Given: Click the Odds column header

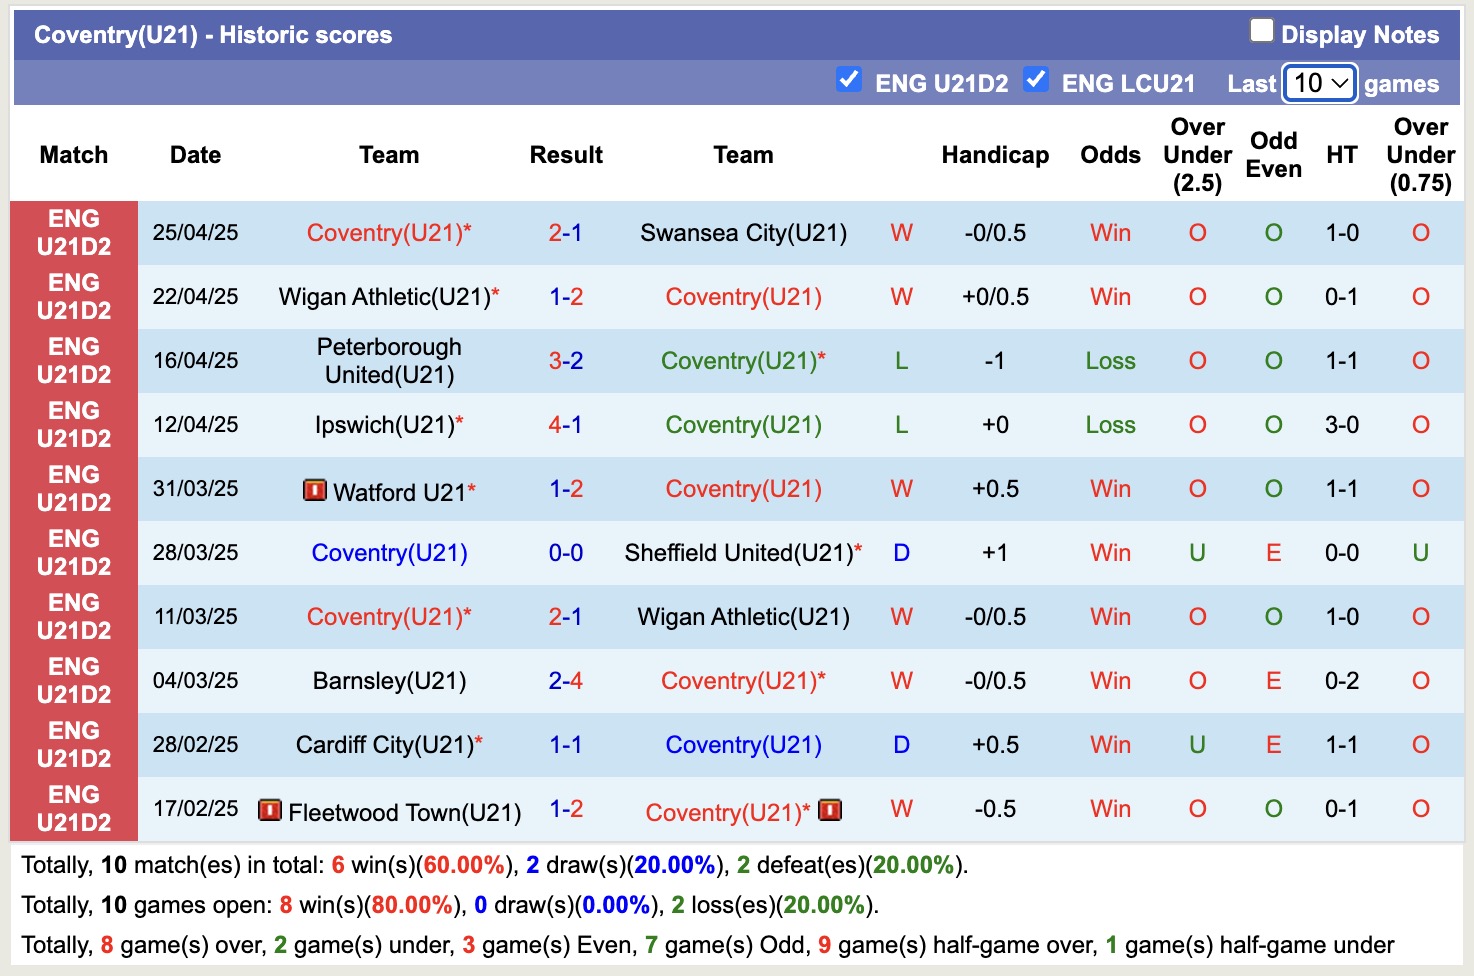Looking at the screenshot, I should (x=1110, y=155).
